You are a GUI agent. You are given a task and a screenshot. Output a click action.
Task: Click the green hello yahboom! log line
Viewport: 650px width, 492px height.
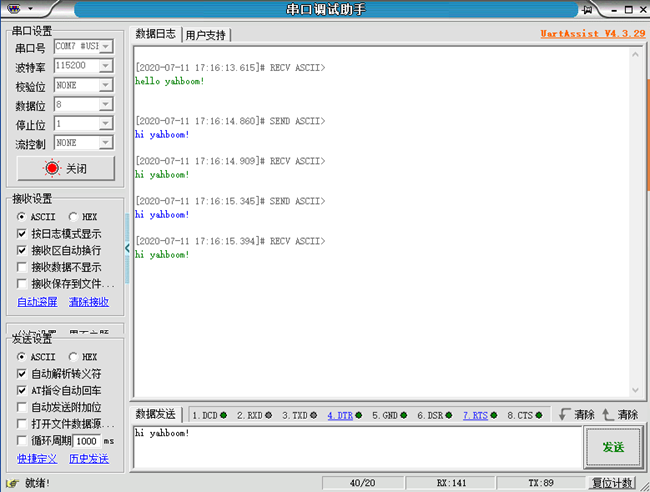pyautogui.click(x=170, y=81)
